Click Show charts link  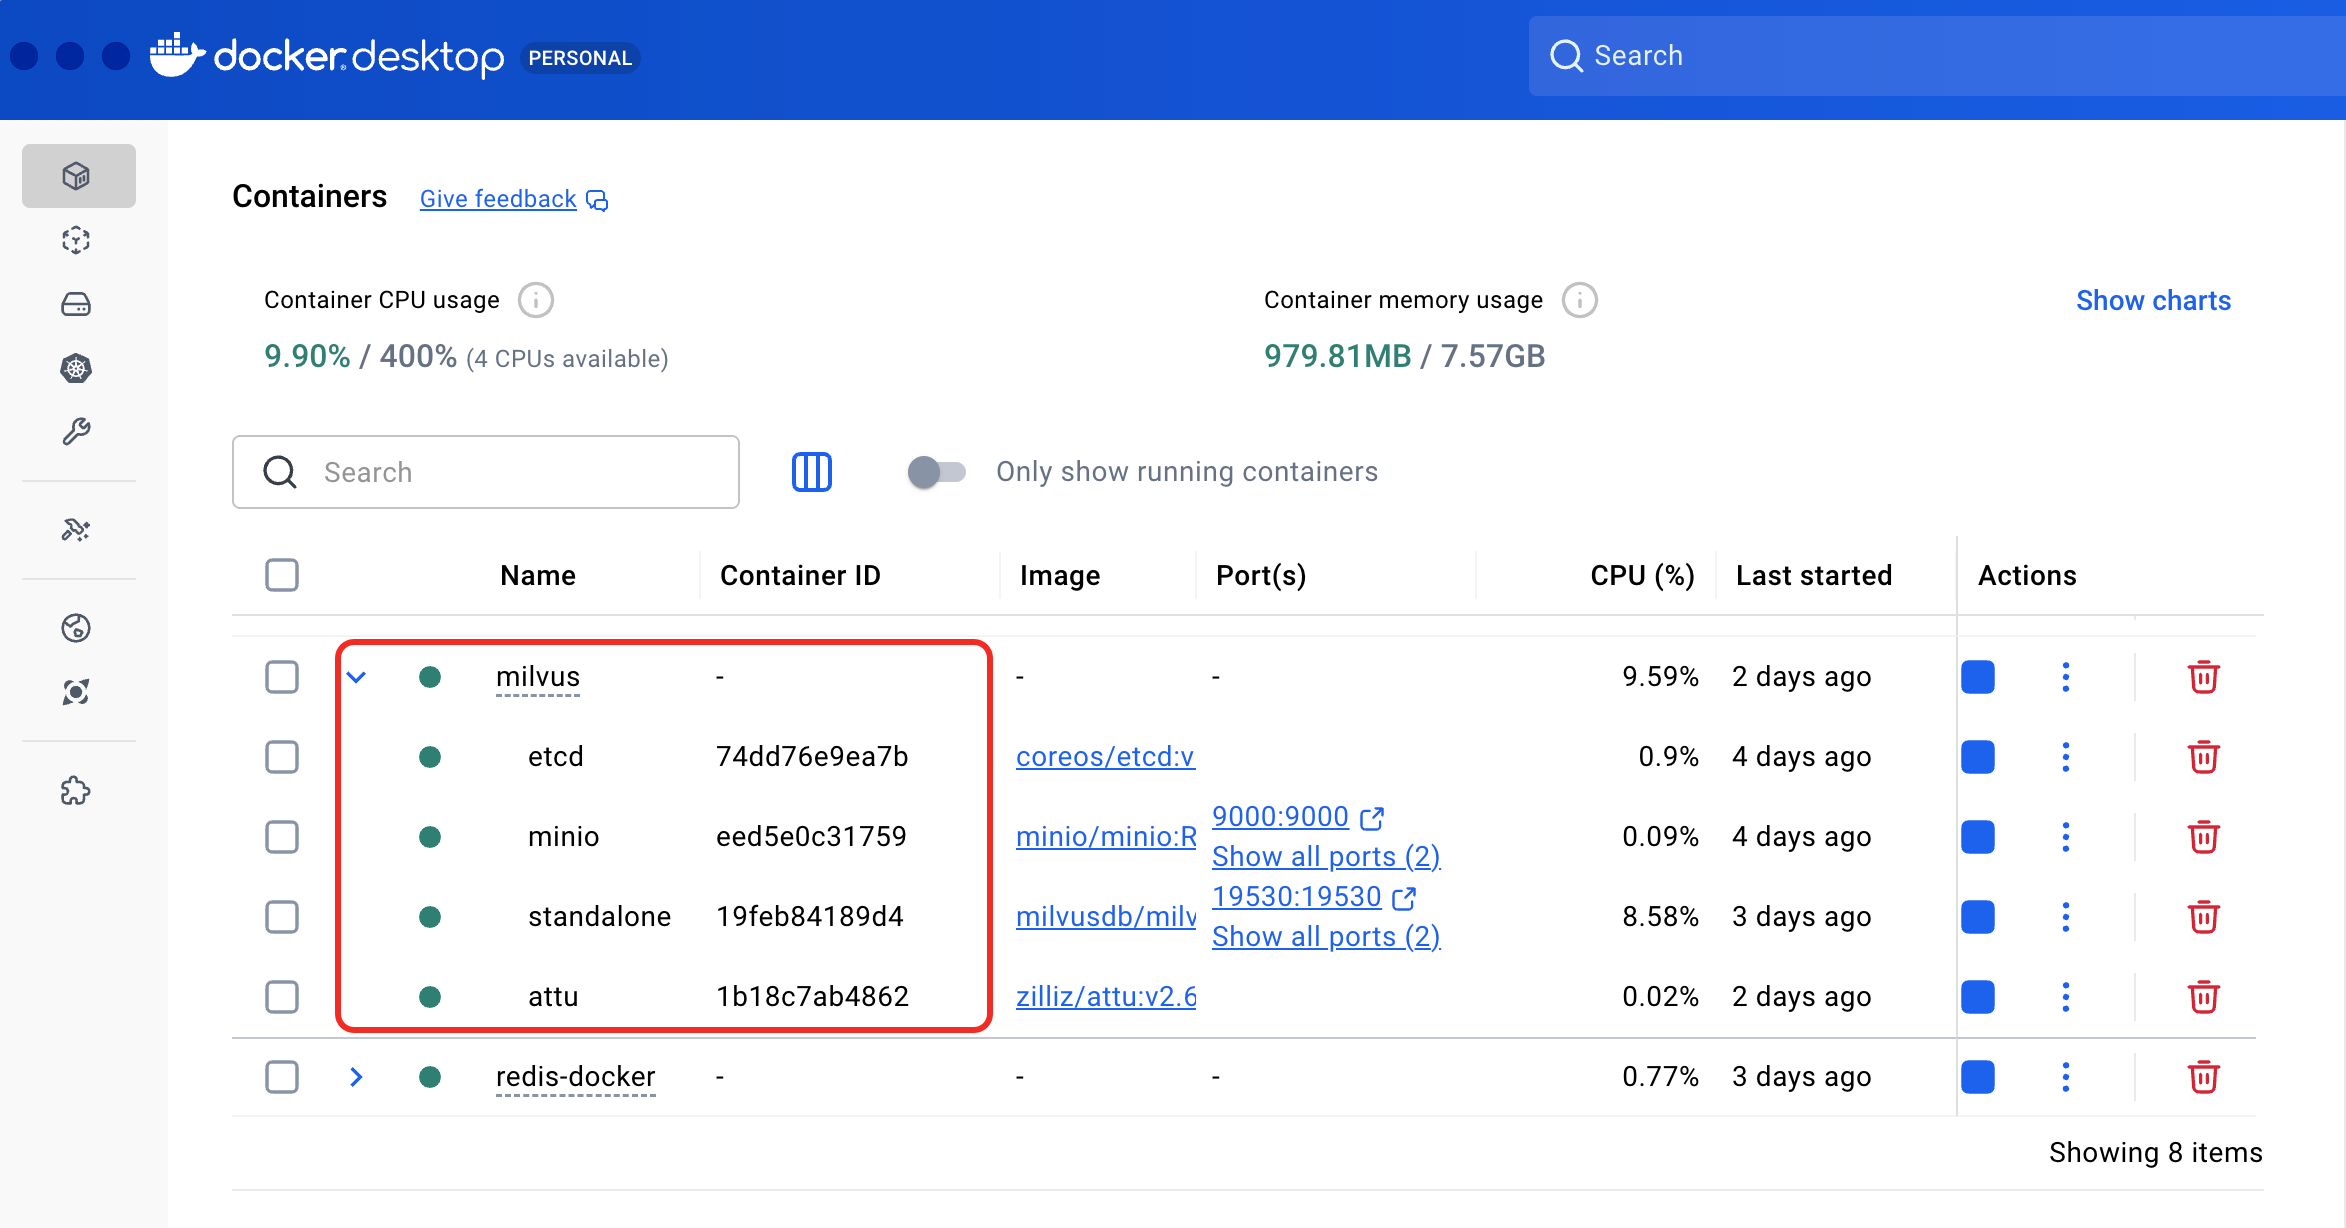tap(2153, 300)
